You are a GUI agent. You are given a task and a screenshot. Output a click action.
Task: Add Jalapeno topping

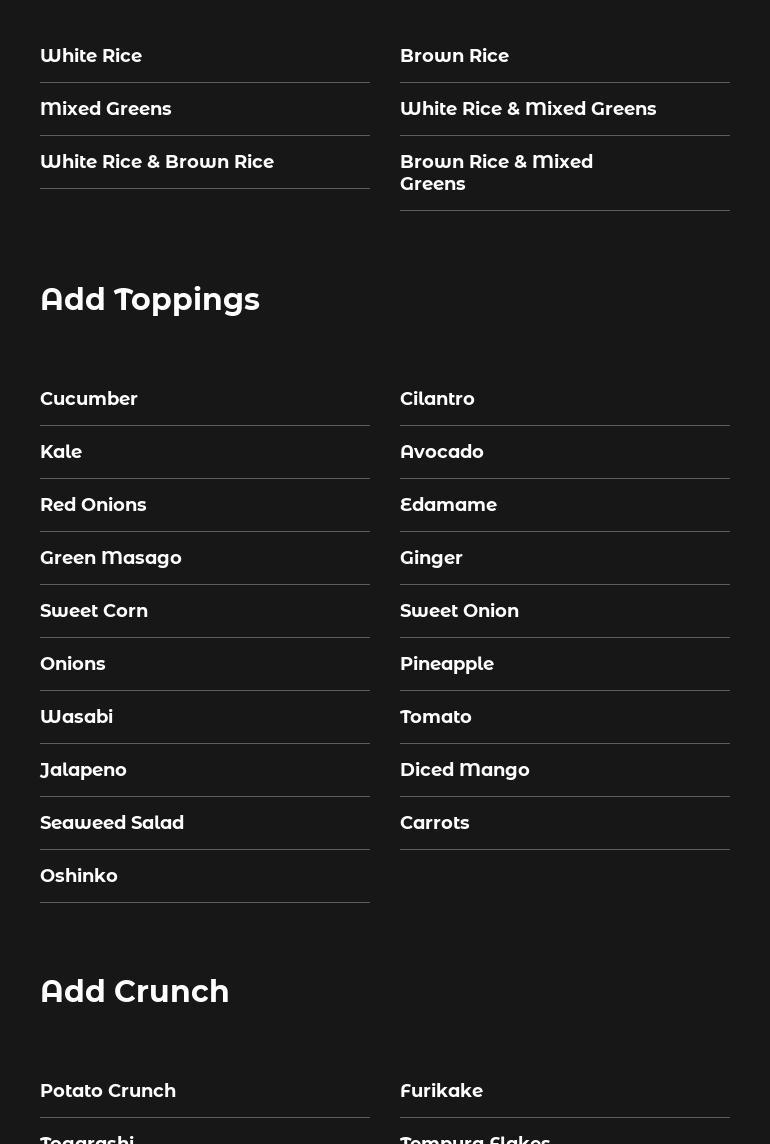click(83, 770)
